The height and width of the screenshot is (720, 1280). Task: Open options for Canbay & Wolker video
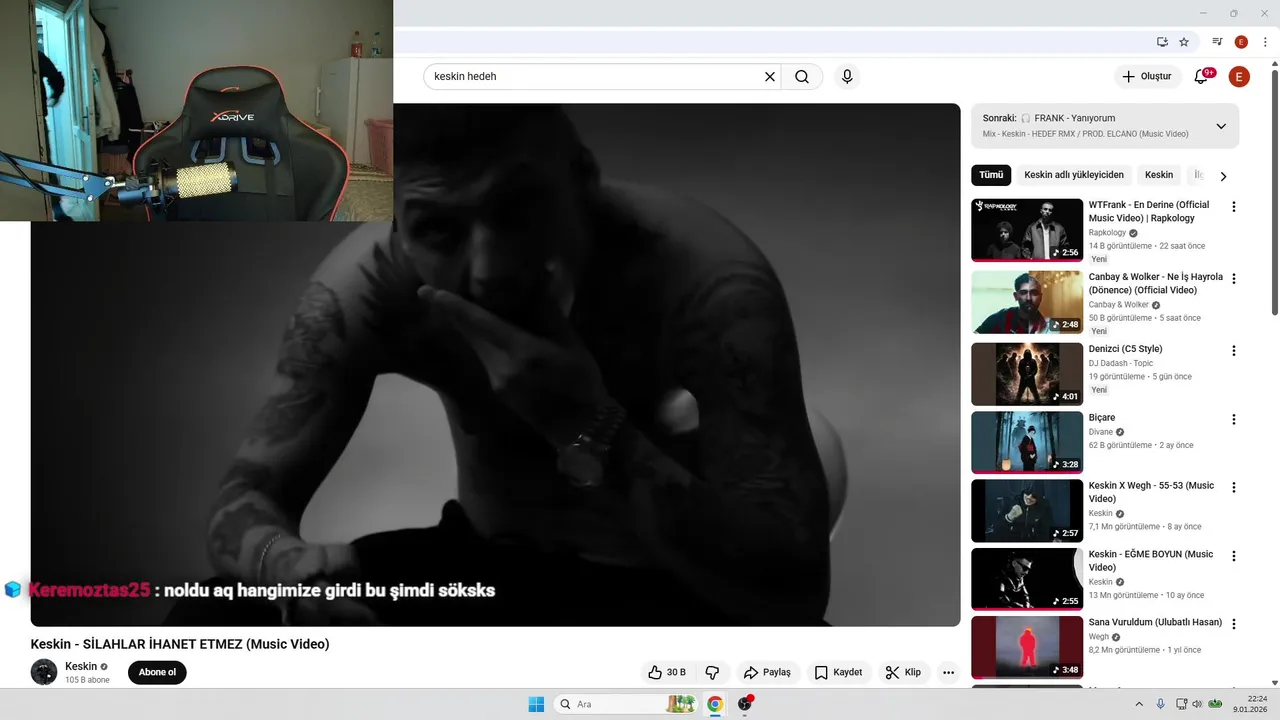(1233, 279)
